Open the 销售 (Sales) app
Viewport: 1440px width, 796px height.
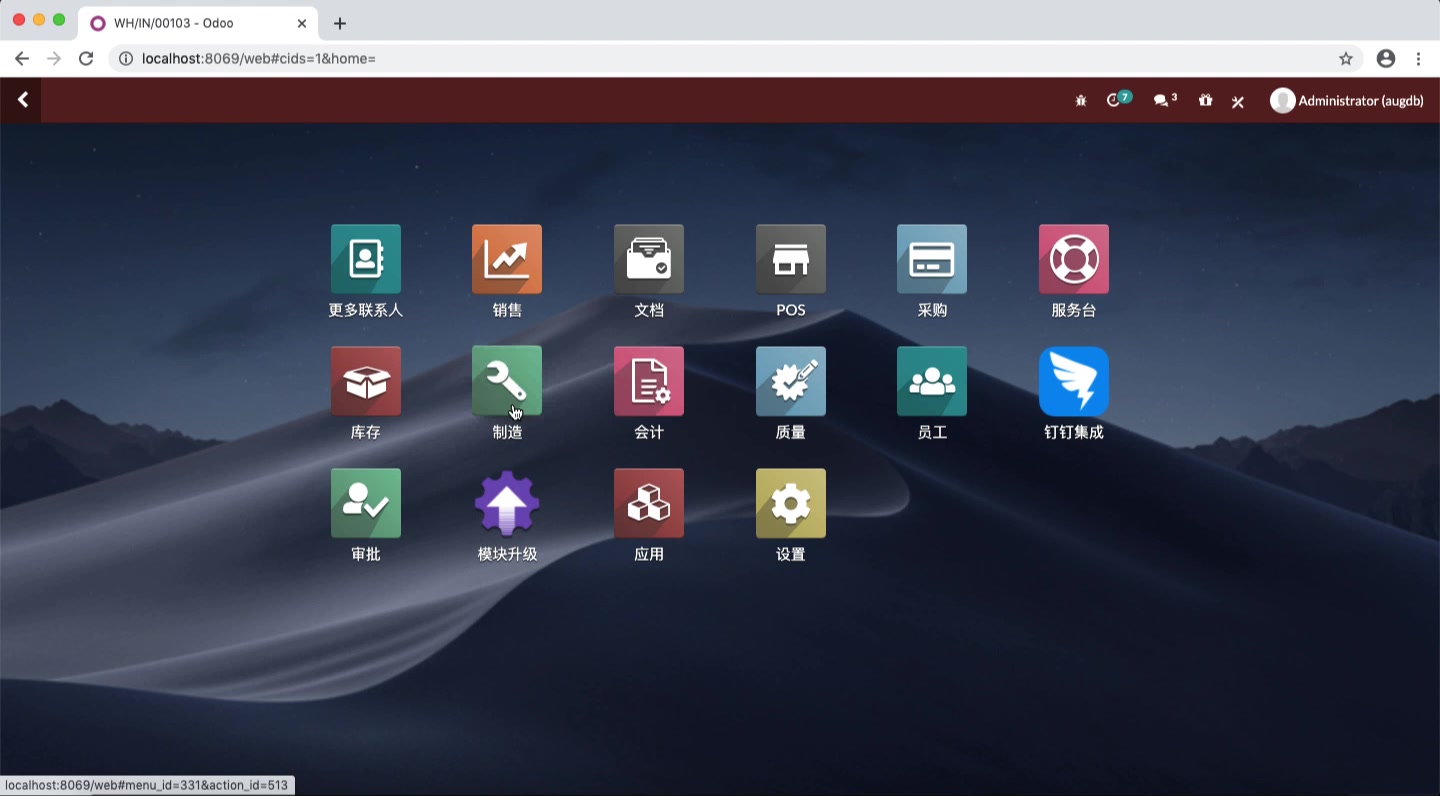(506, 270)
